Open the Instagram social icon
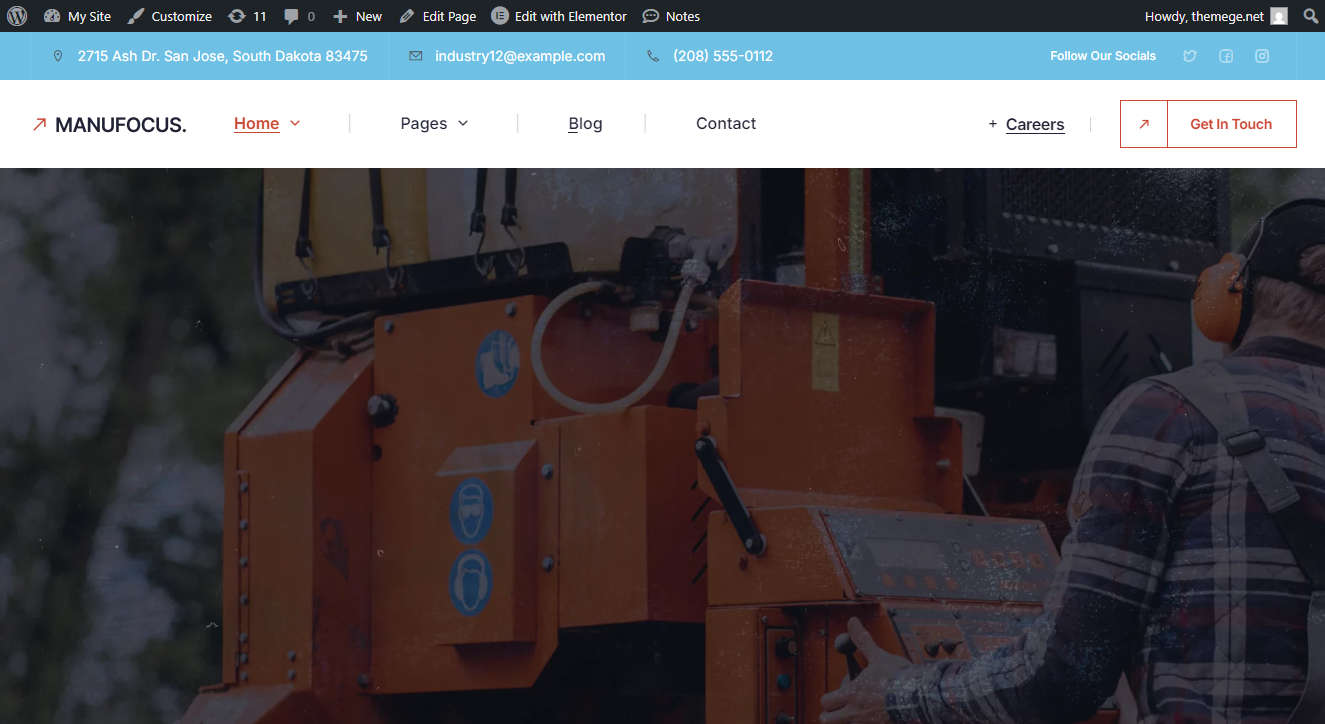1325x724 pixels. 1262,56
